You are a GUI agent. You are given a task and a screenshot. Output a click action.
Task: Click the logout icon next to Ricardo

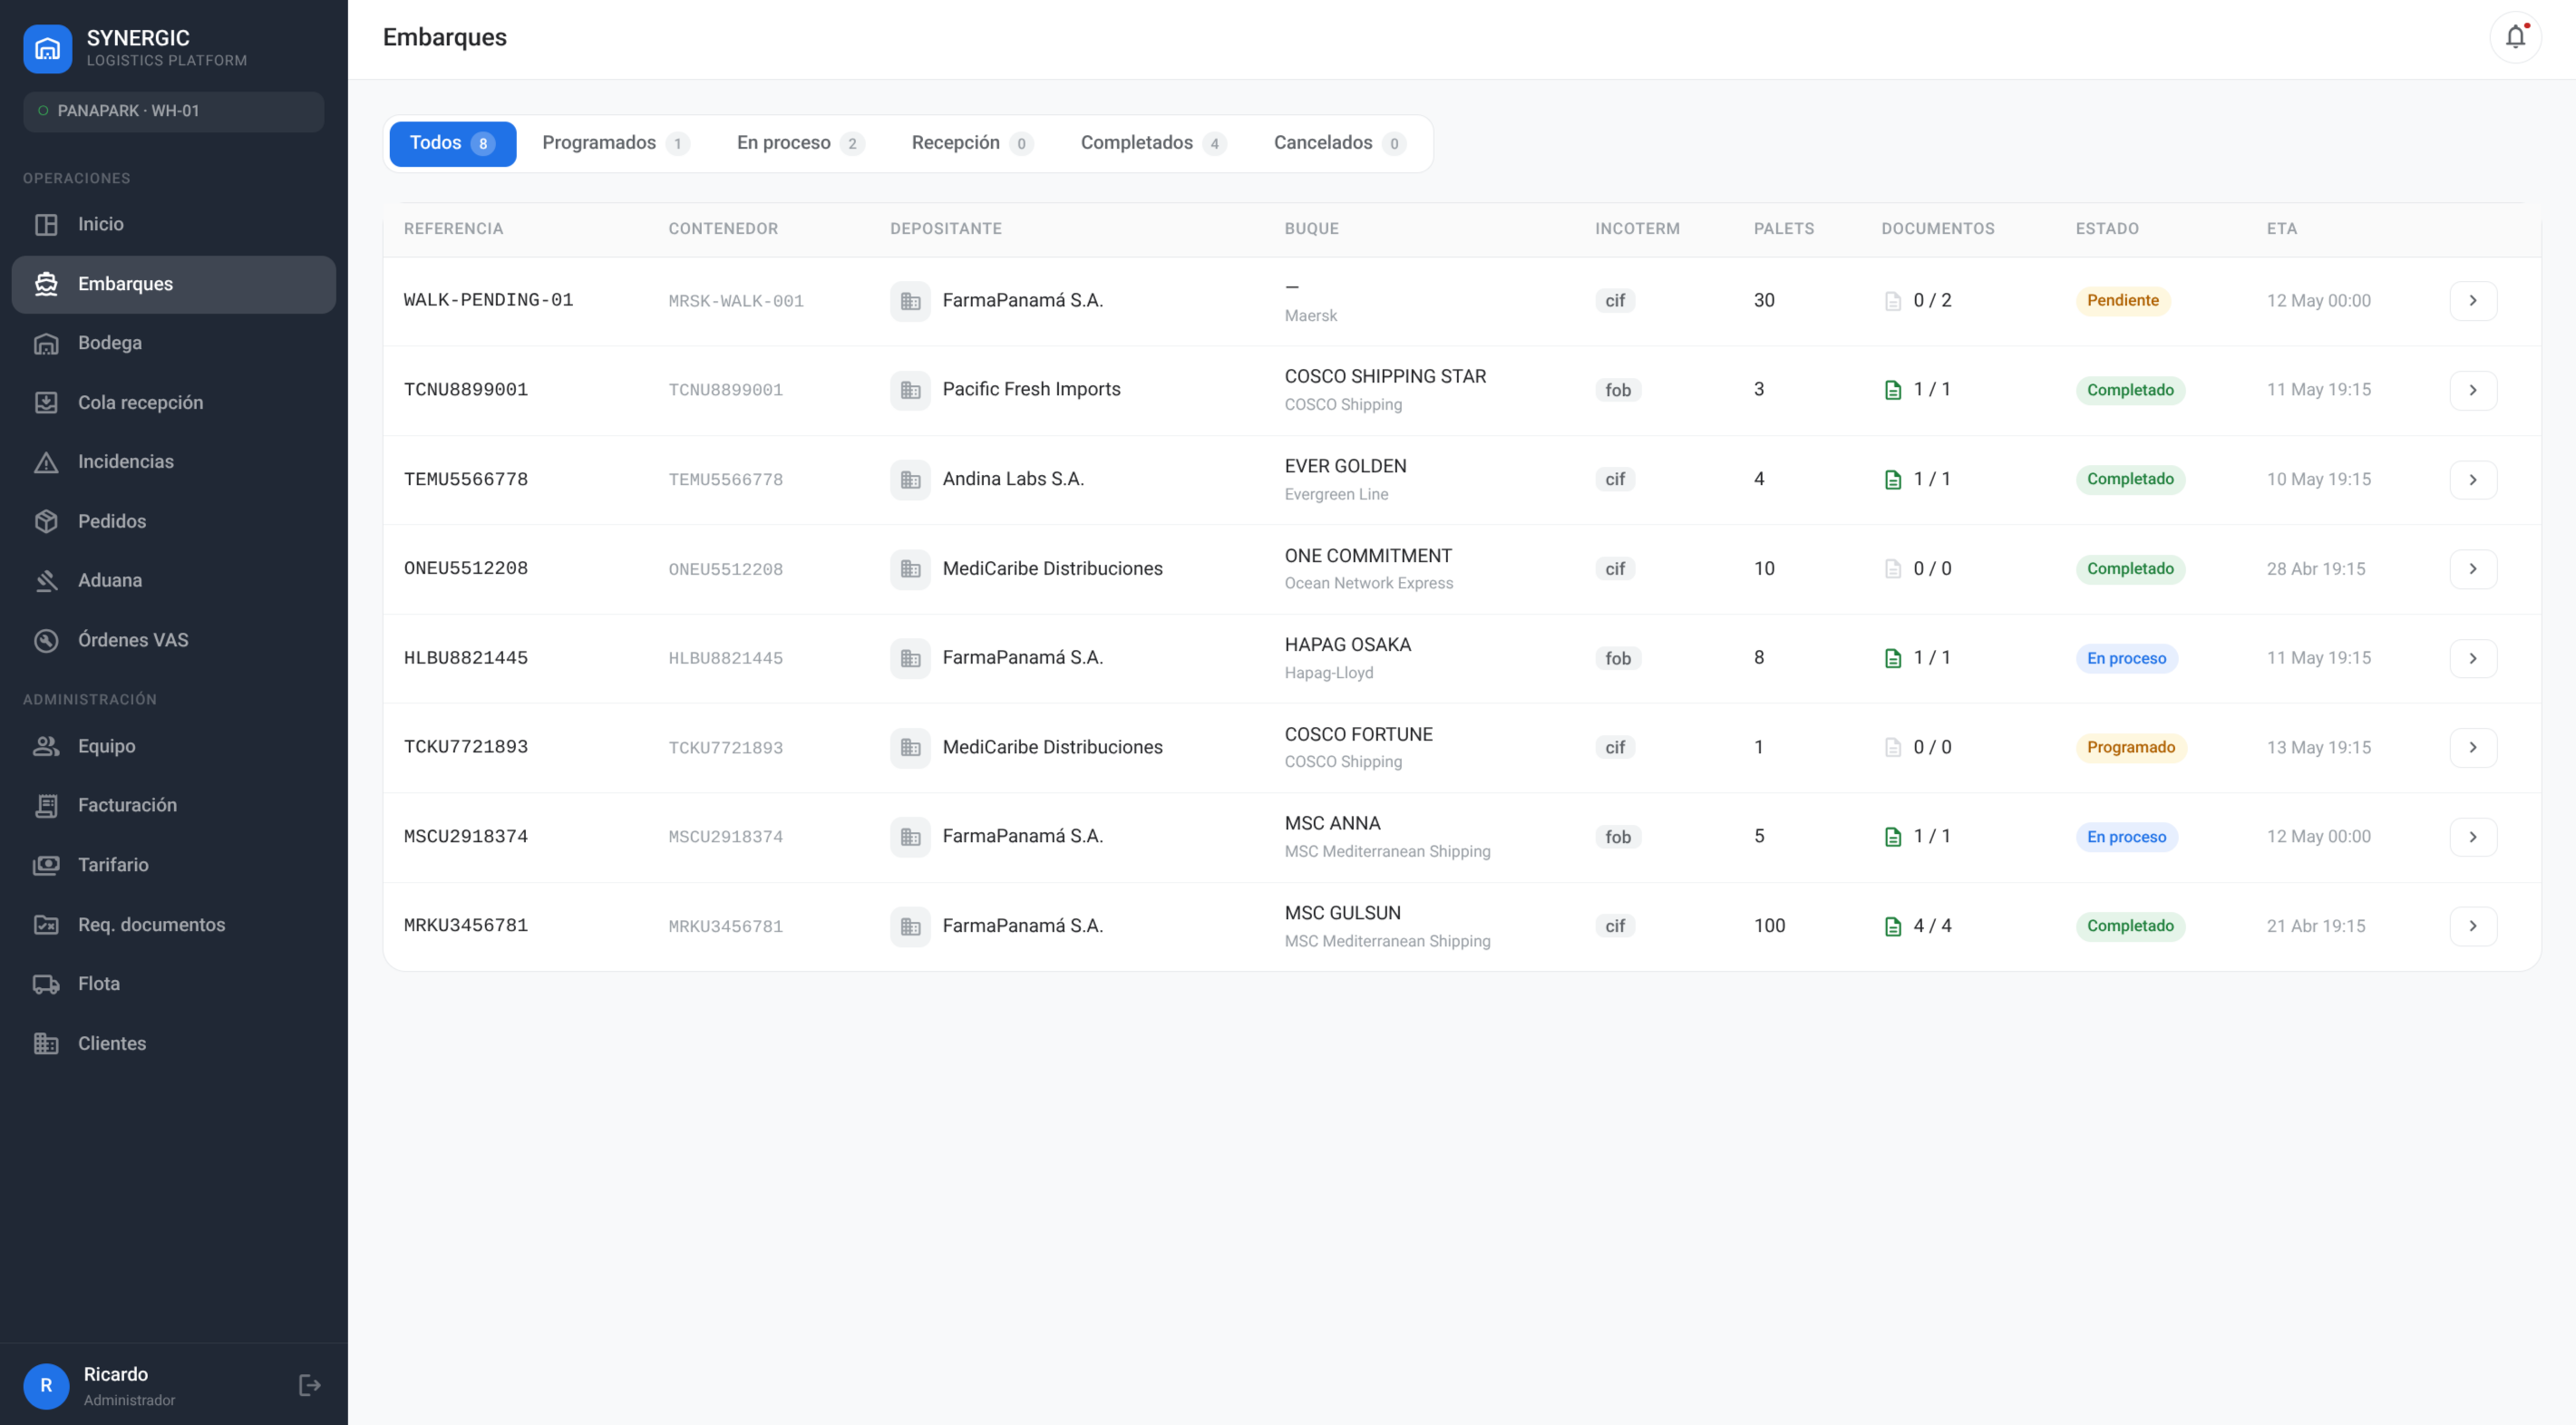(x=309, y=1385)
